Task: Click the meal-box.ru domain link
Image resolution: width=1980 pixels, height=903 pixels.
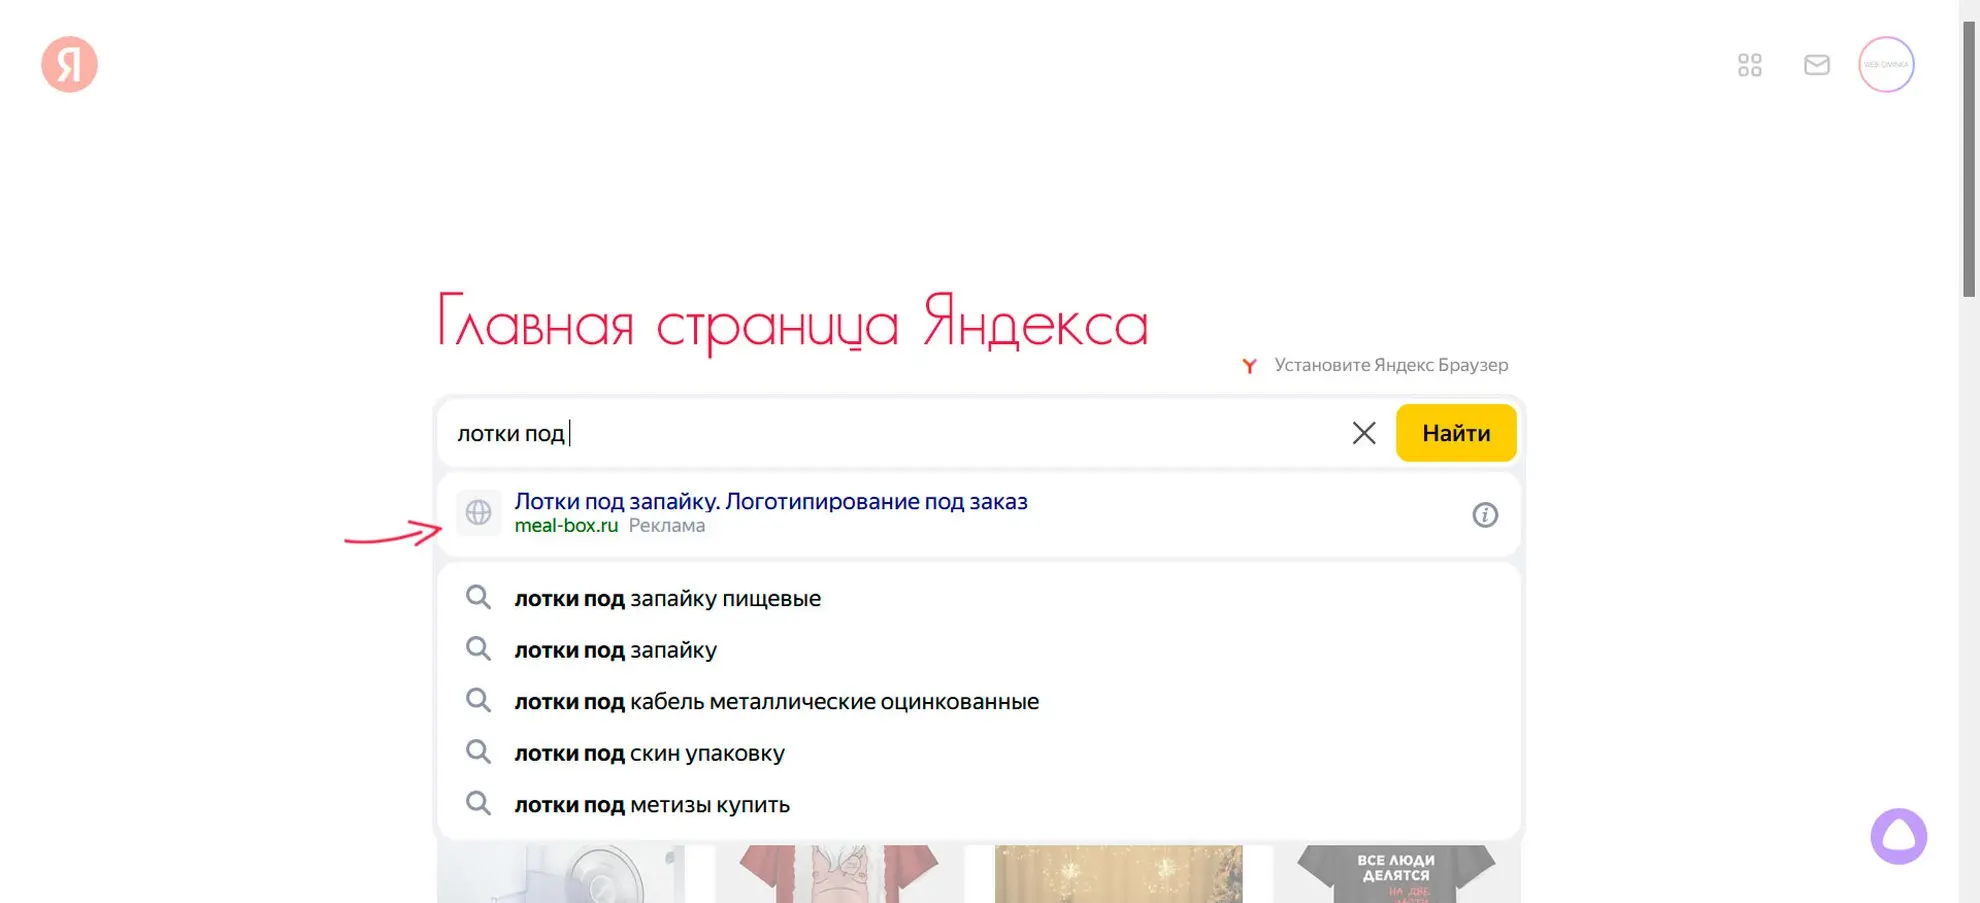Action: (566, 526)
